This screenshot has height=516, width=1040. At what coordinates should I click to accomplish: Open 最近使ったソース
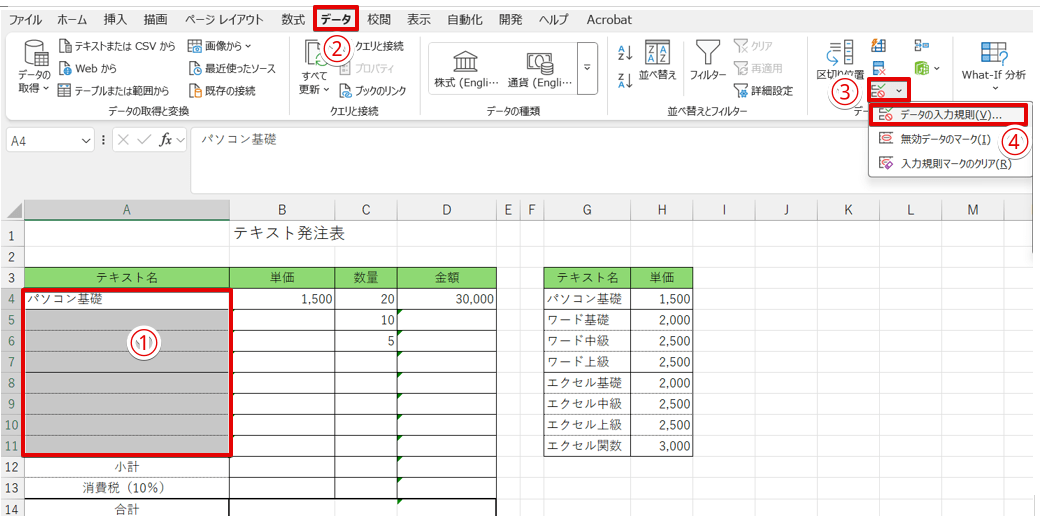click(x=231, y=68)
